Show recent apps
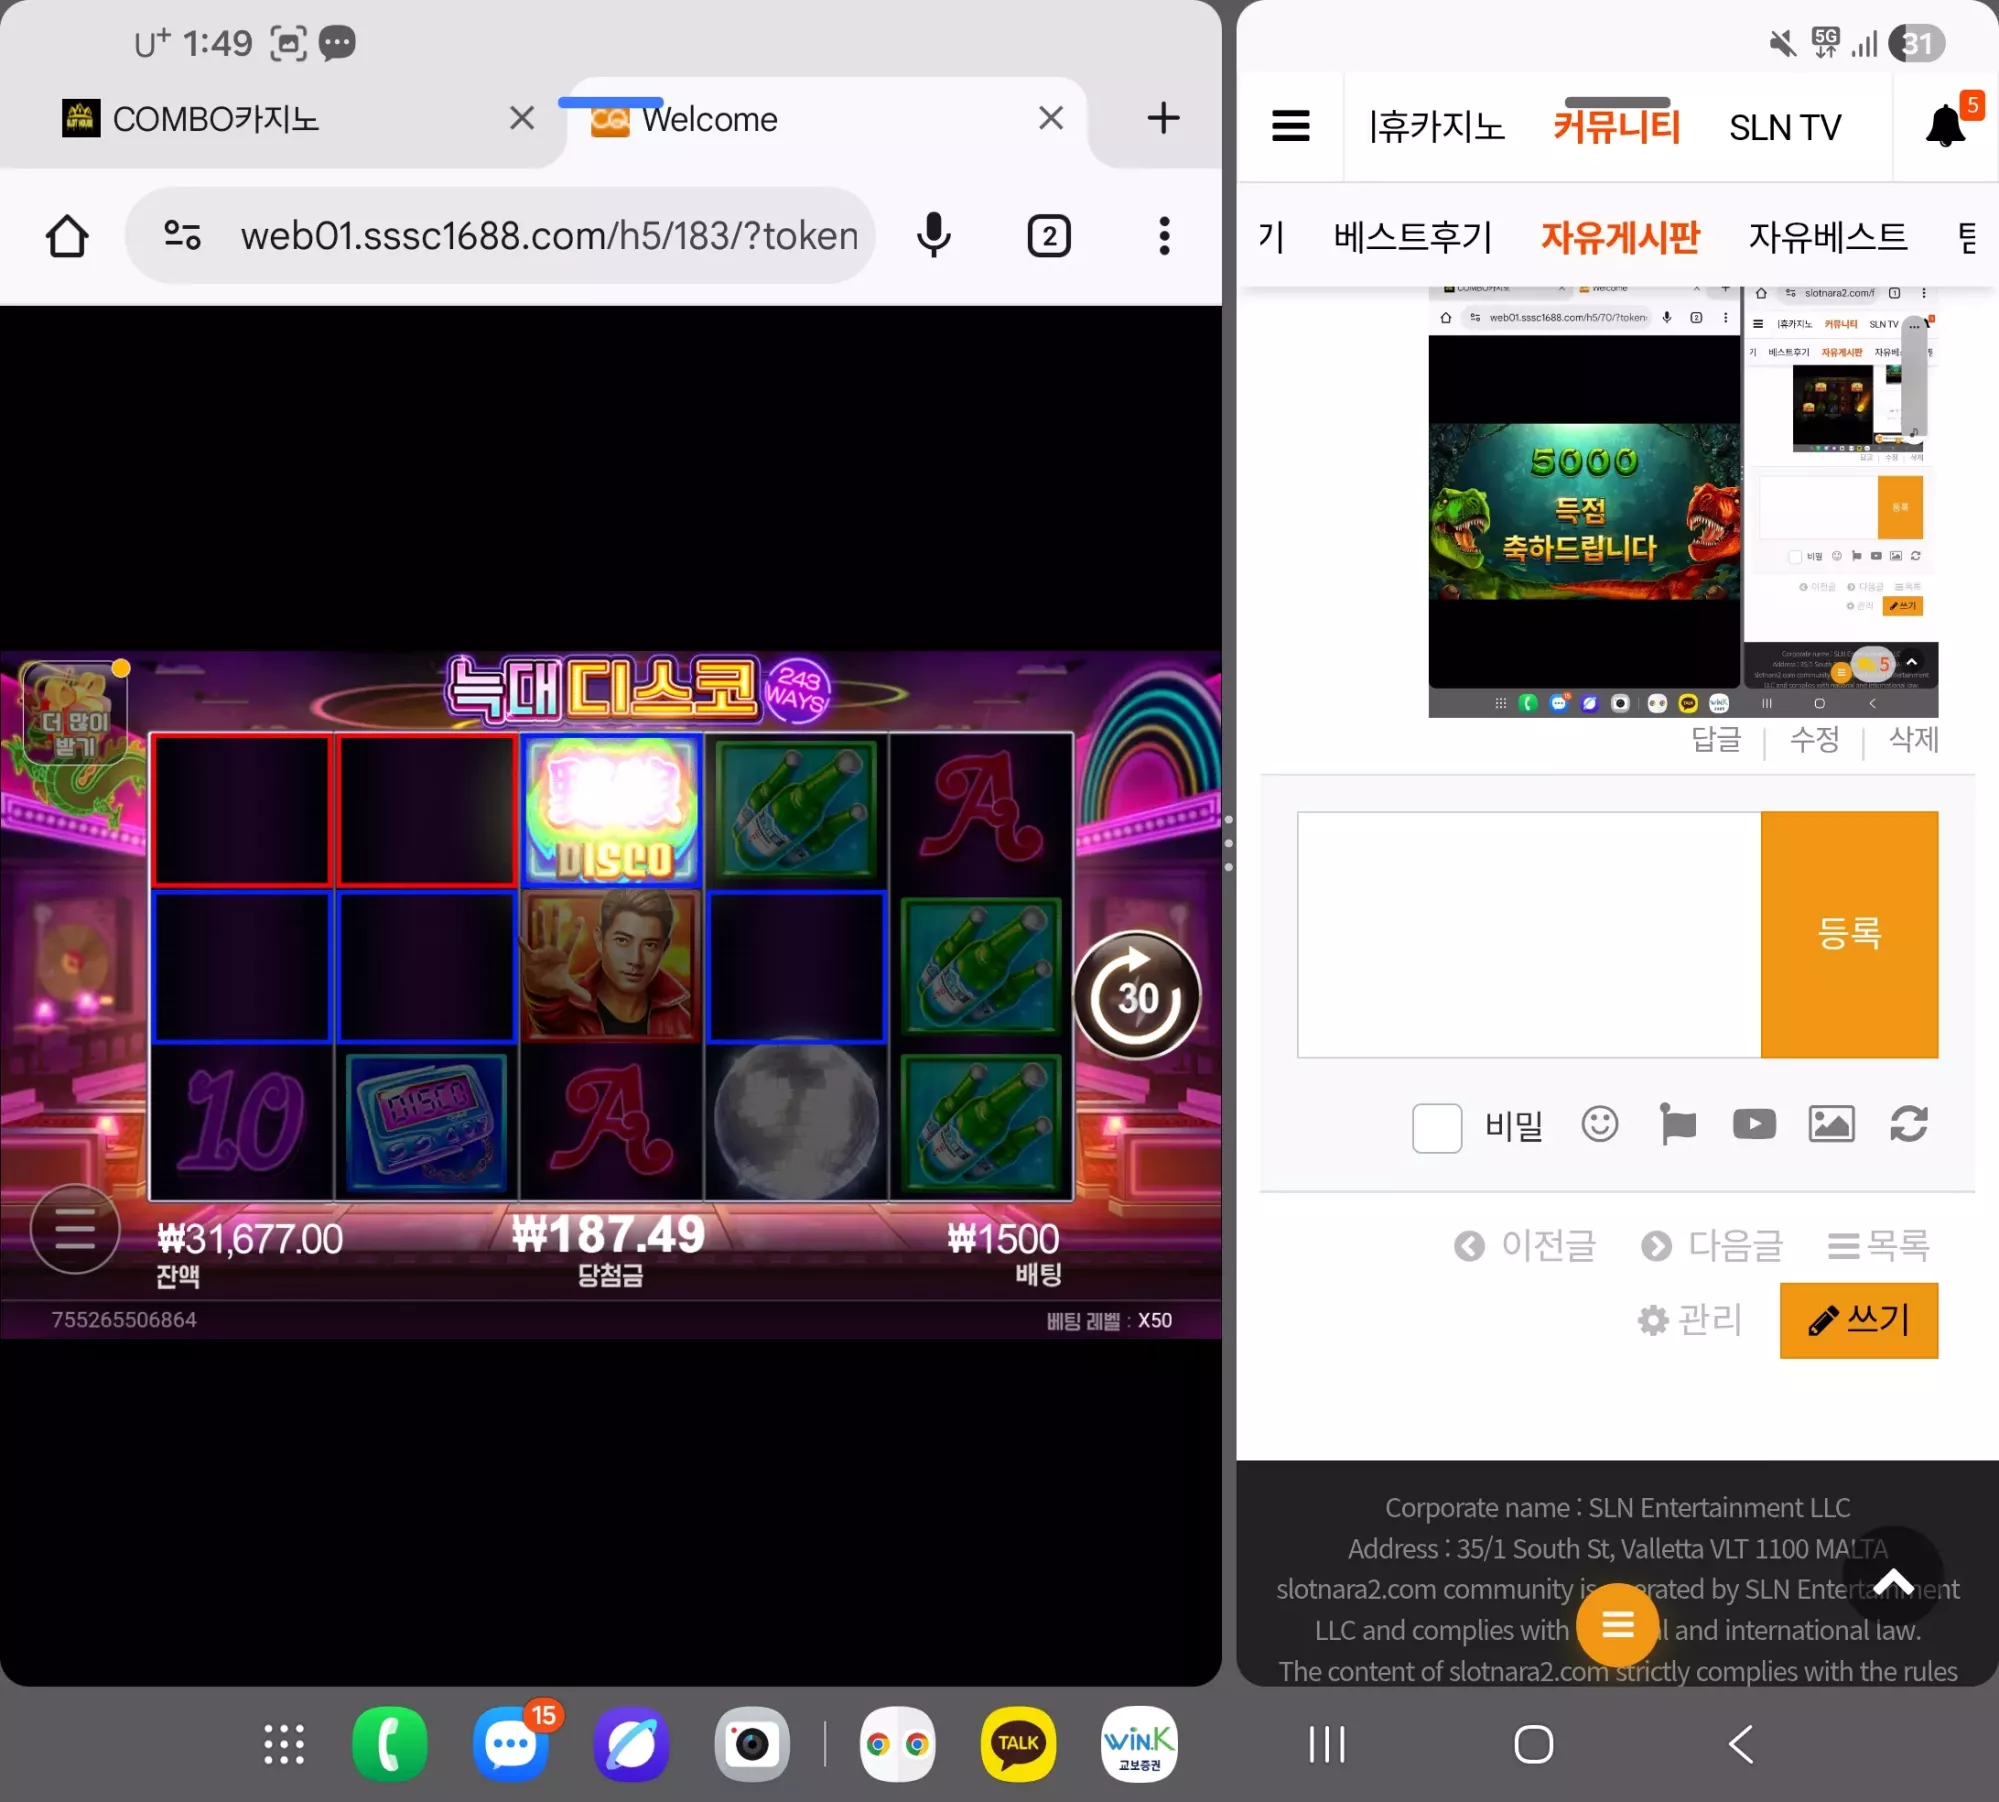The image size is (1999, 1802). 1326,1744
